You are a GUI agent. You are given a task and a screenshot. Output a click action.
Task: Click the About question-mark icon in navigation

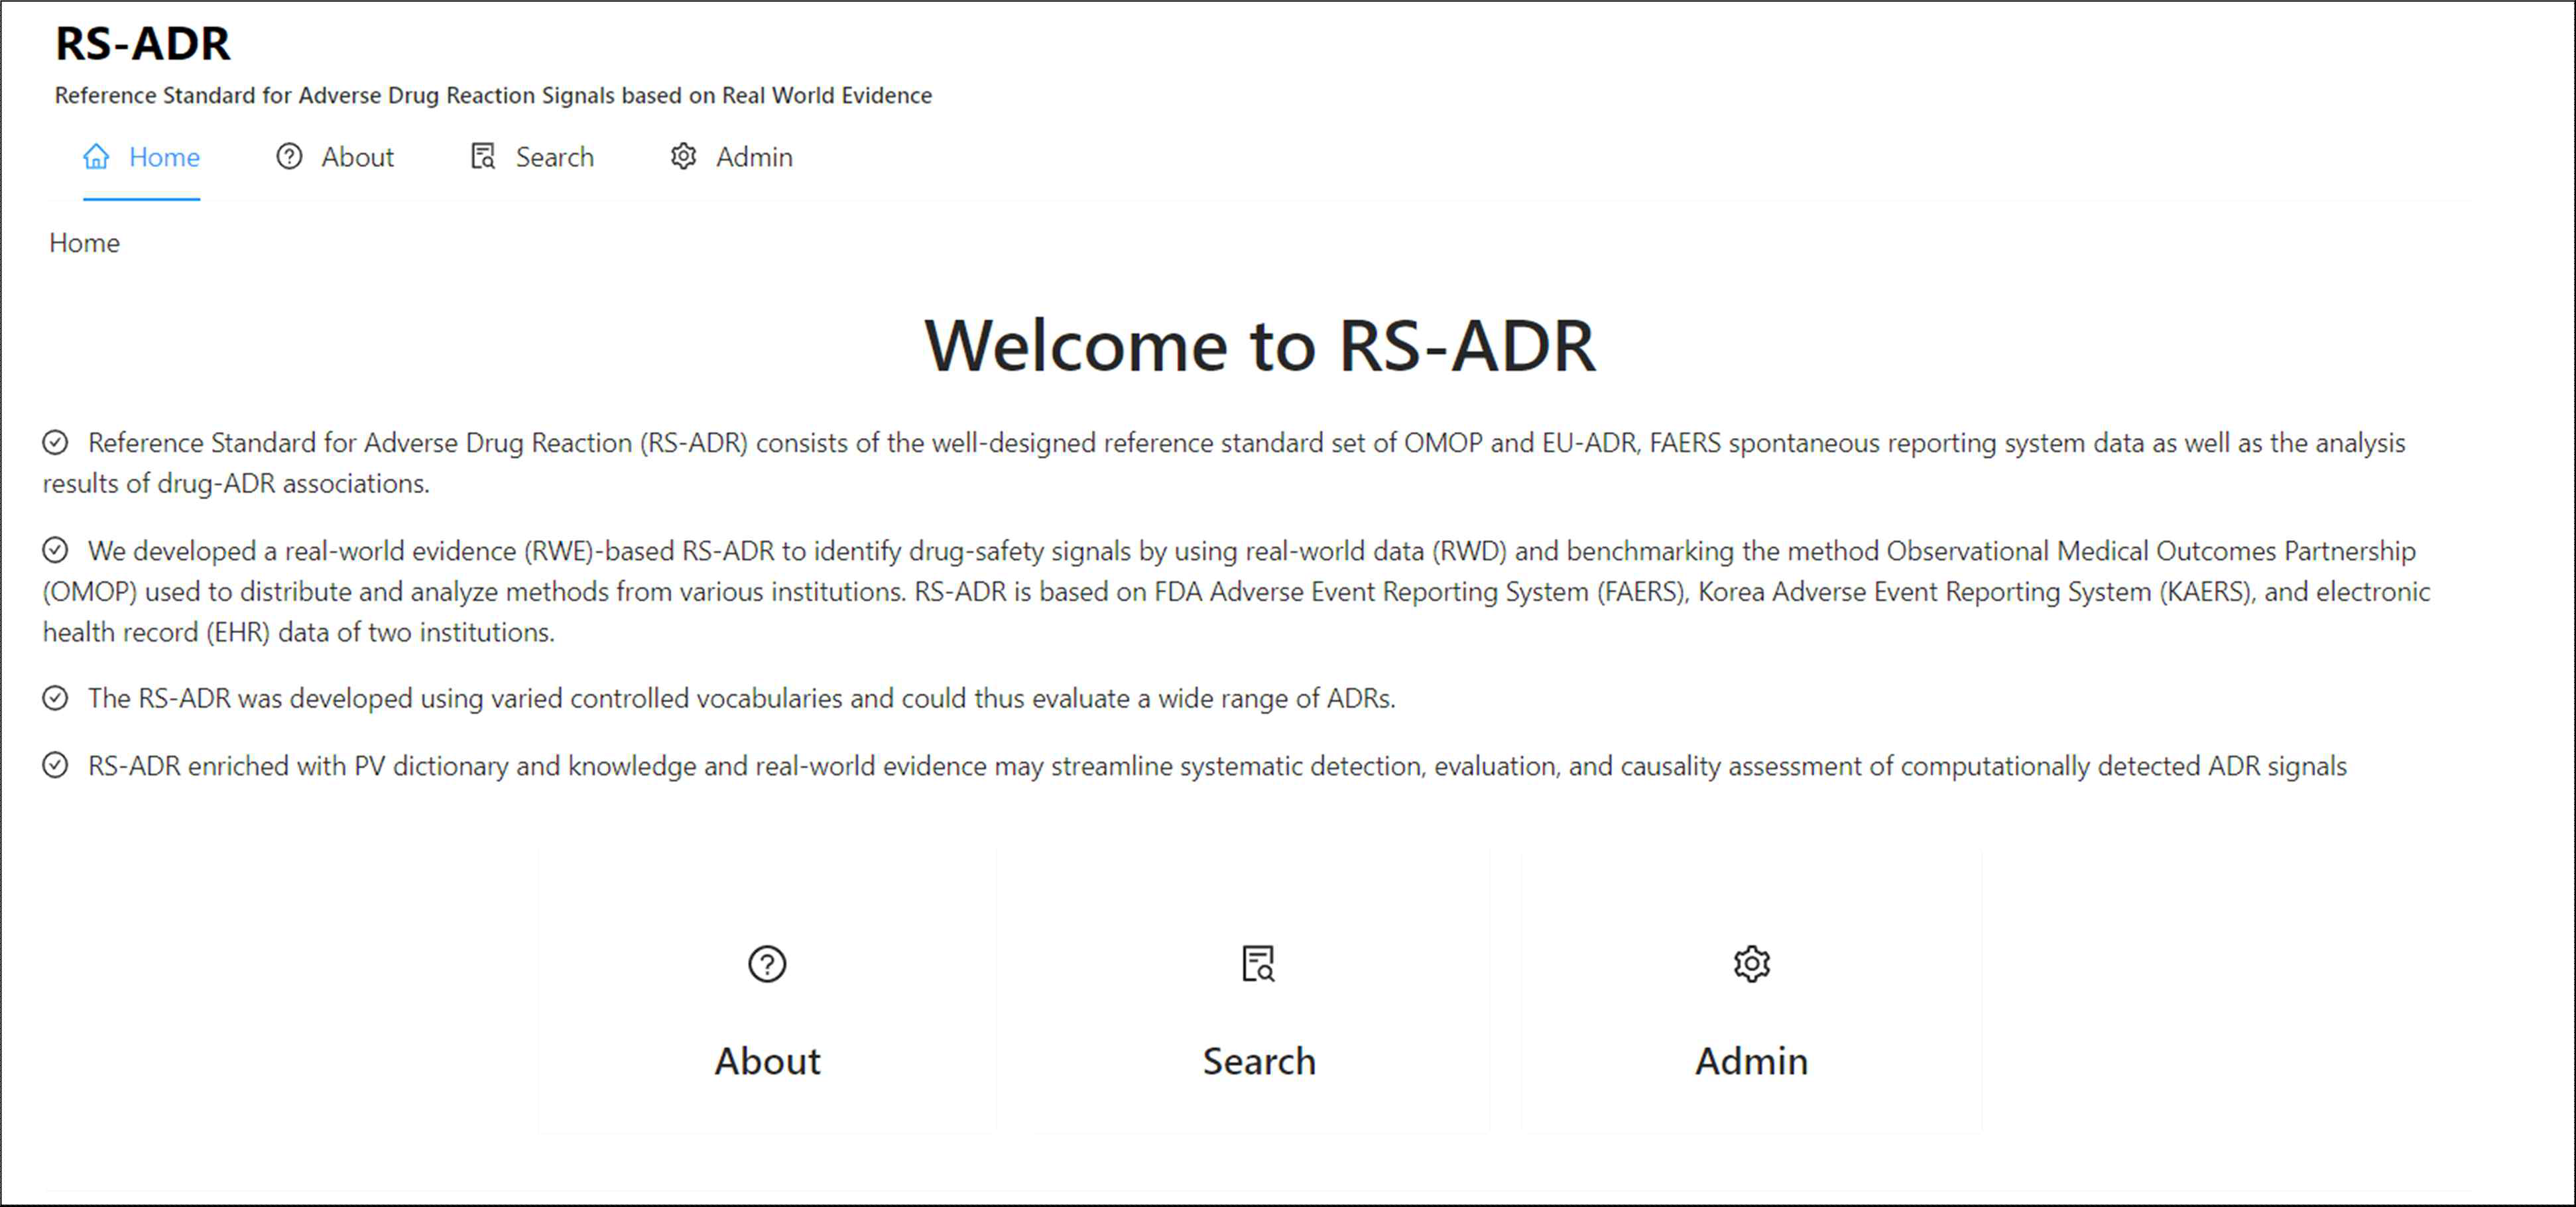point(289,157)
